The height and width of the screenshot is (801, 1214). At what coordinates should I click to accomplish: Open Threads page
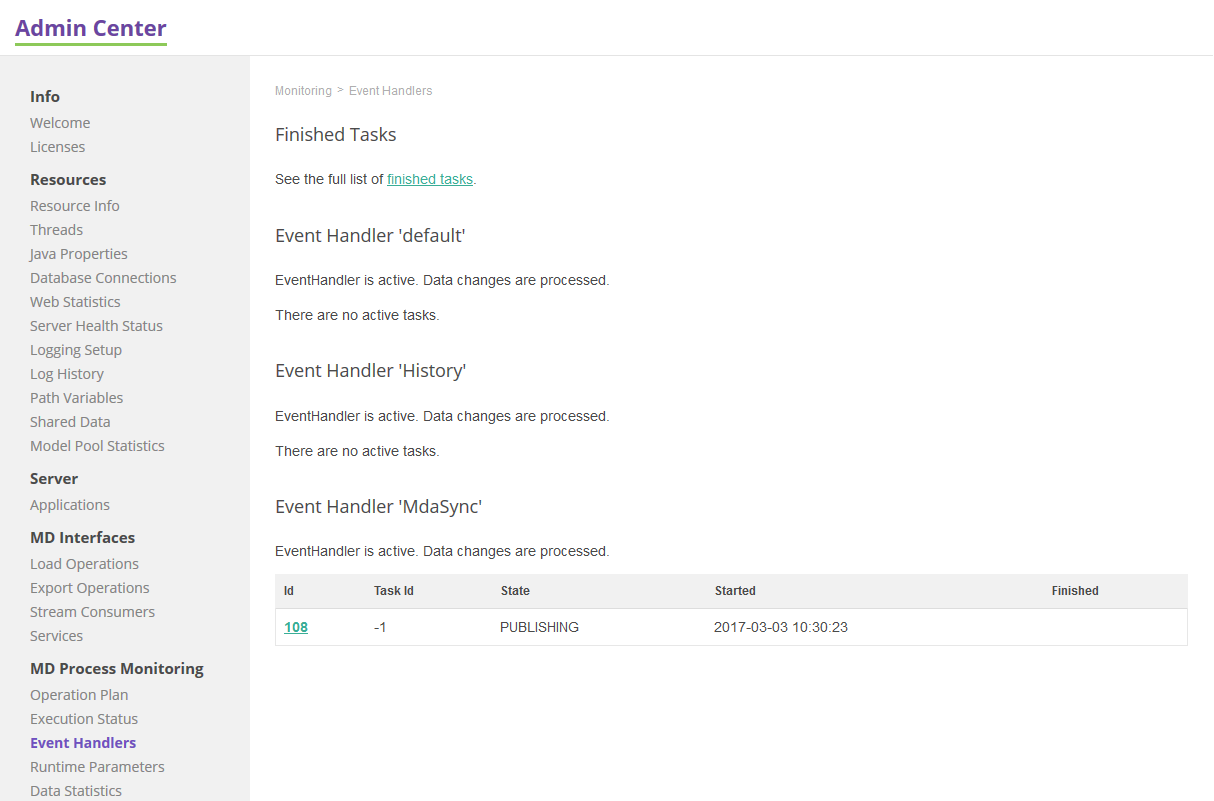[x=56, y=230]
